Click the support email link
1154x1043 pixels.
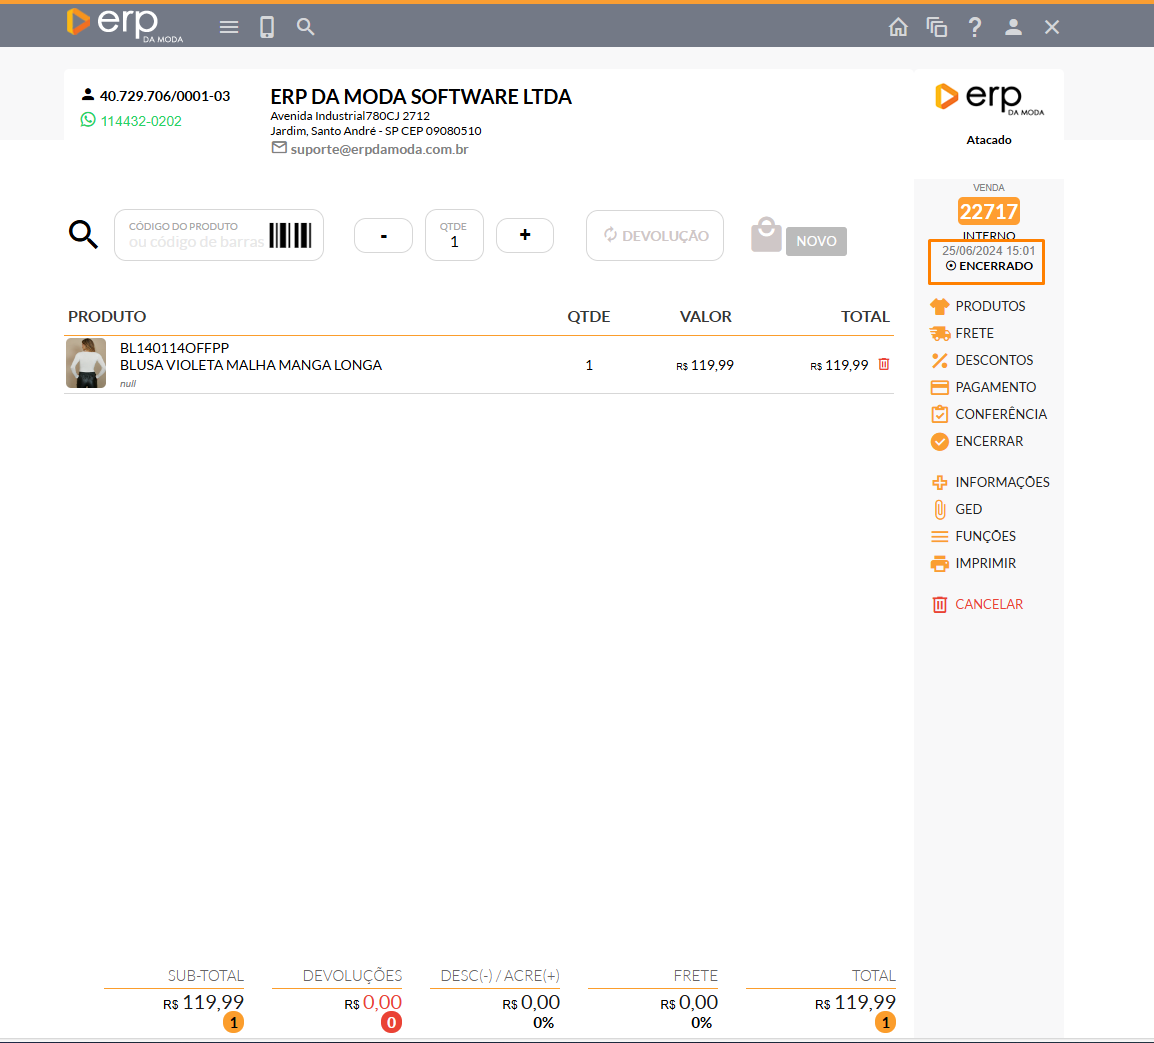(379, 149)
